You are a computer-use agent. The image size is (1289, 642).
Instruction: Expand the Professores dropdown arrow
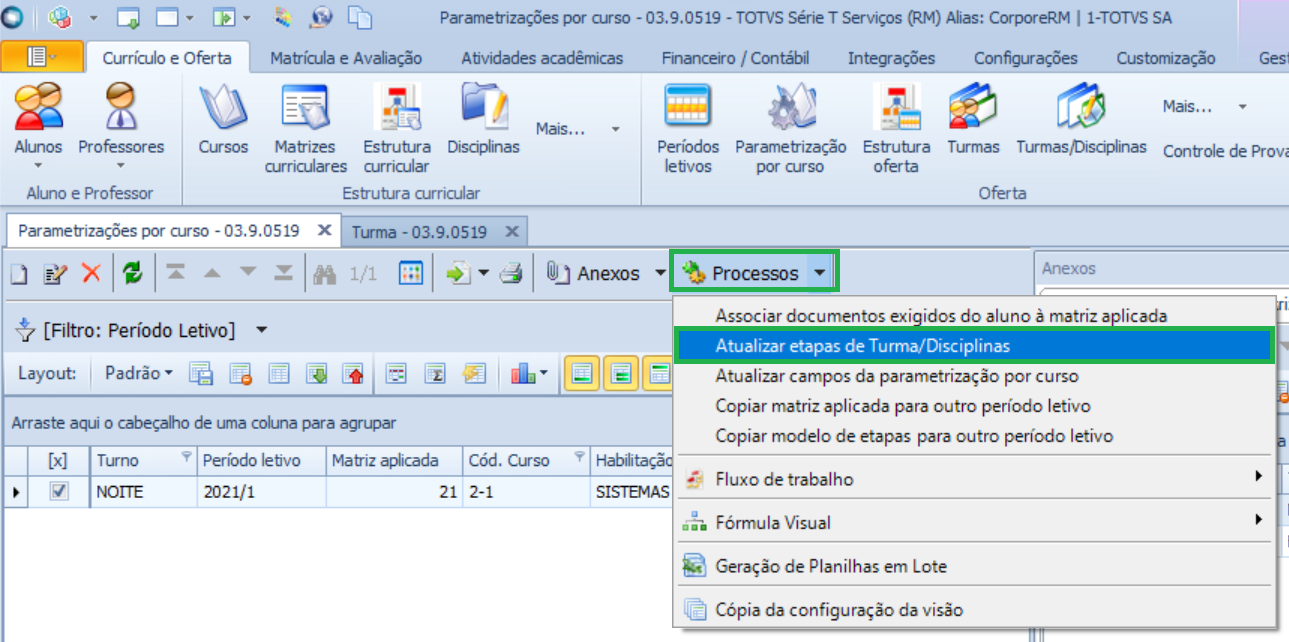point(121,166)
